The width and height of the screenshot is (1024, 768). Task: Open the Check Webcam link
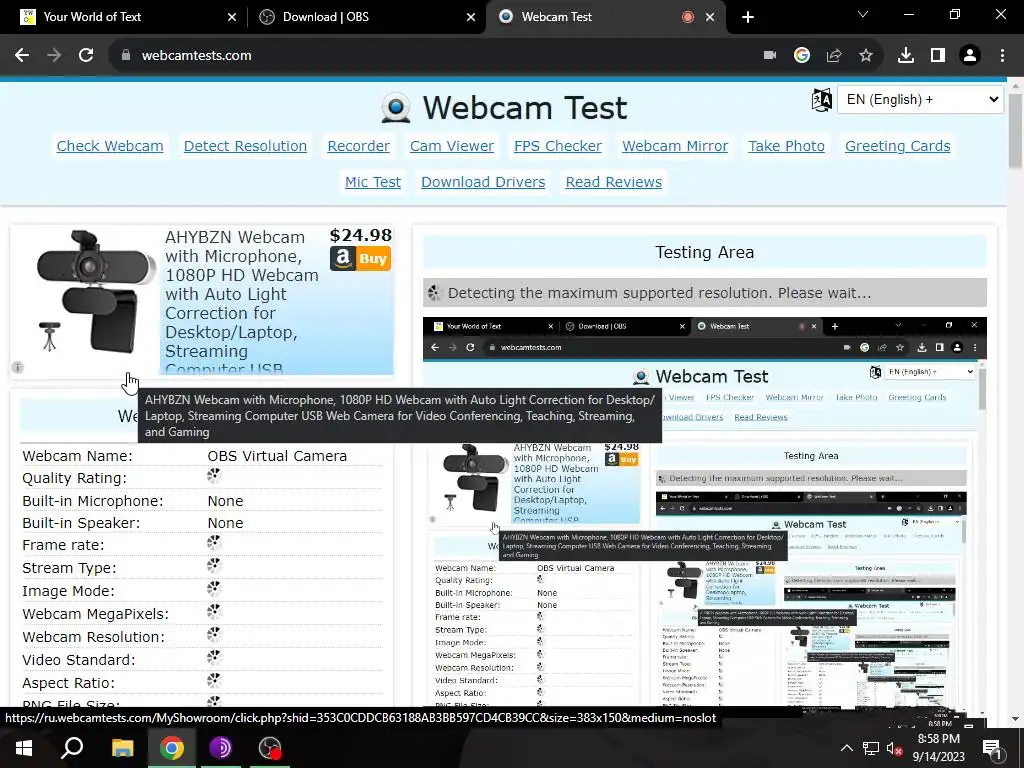point(110,146)
